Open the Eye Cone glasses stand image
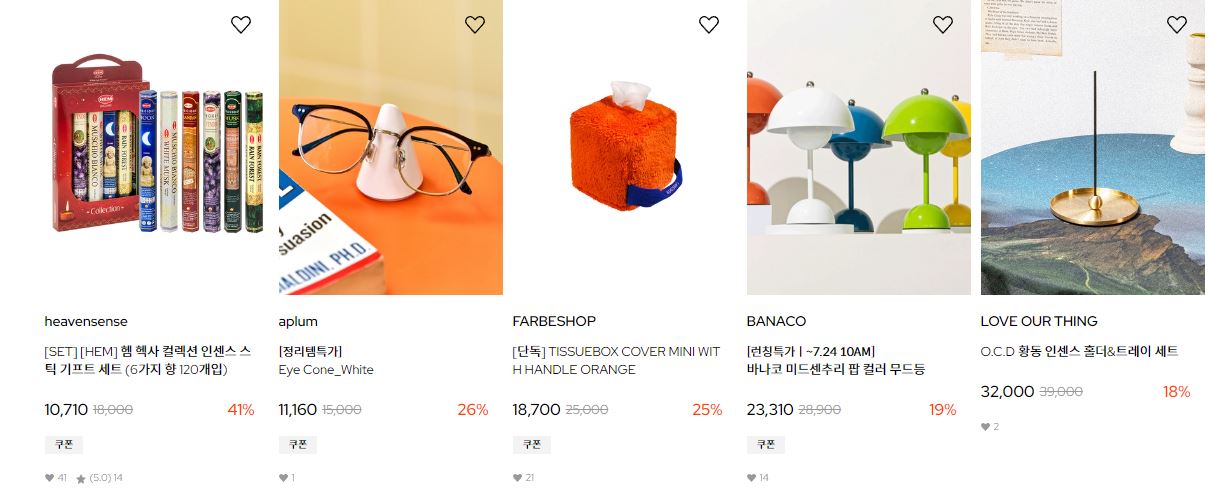The image size is (1214, 499). [x=391, y=147]
